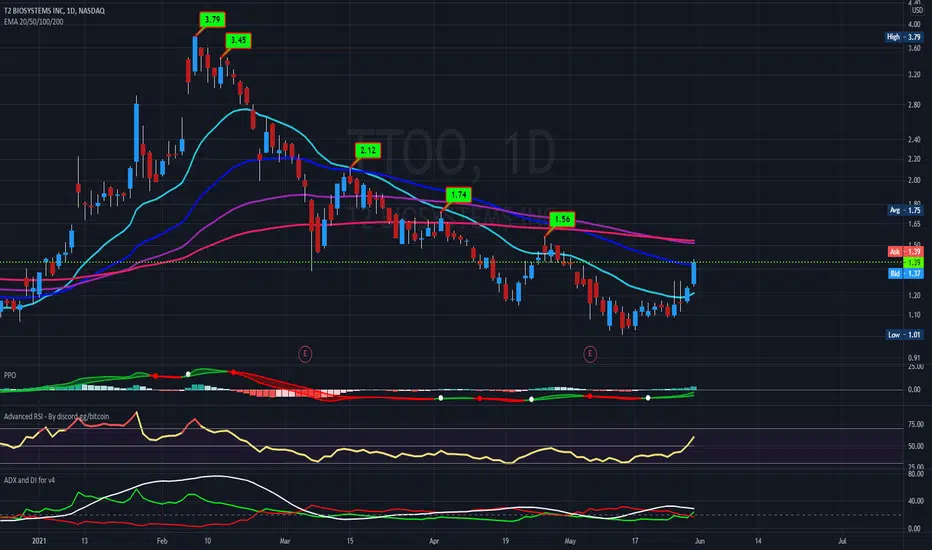Click the 3.79 price label on chart
This screenshot has width=932, height=550.
tap(212, 20)
